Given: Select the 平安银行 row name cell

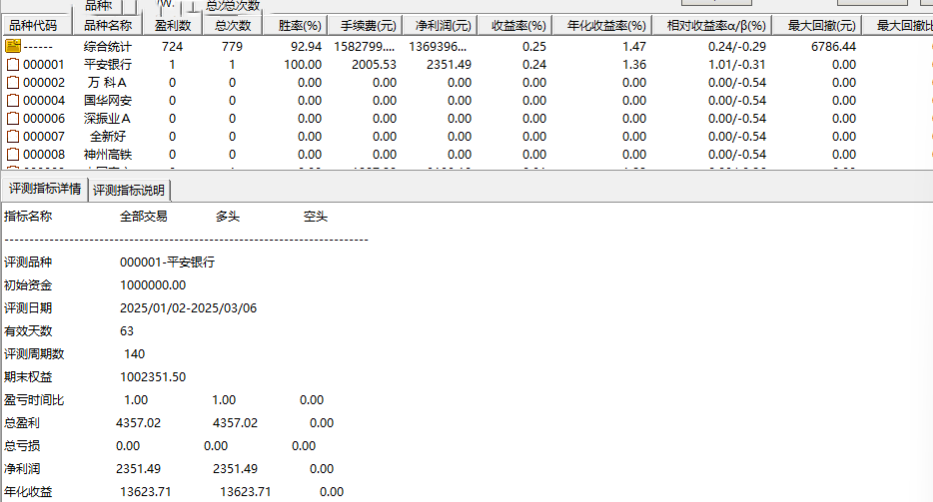Looking at the screenshot, I should [108, 65].
